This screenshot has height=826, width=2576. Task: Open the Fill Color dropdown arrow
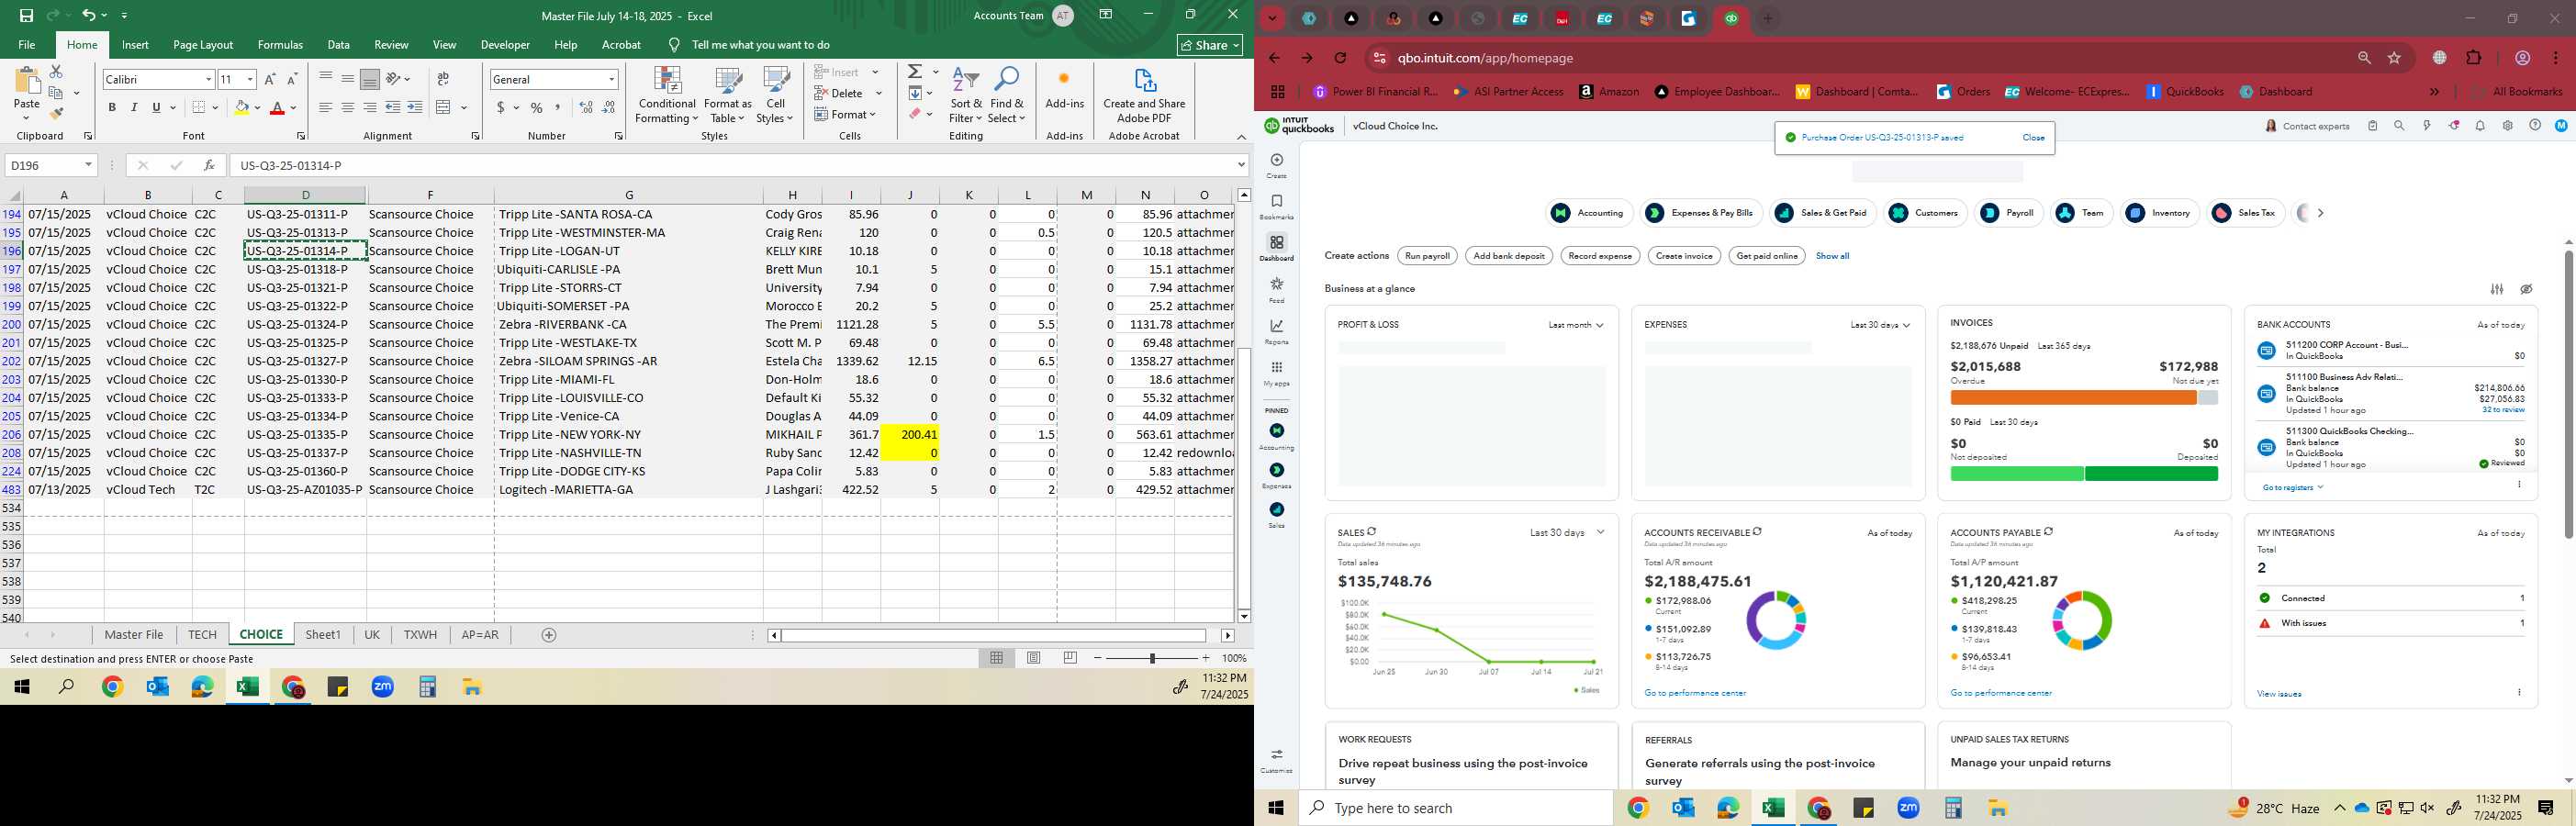[x=257, y=107]
